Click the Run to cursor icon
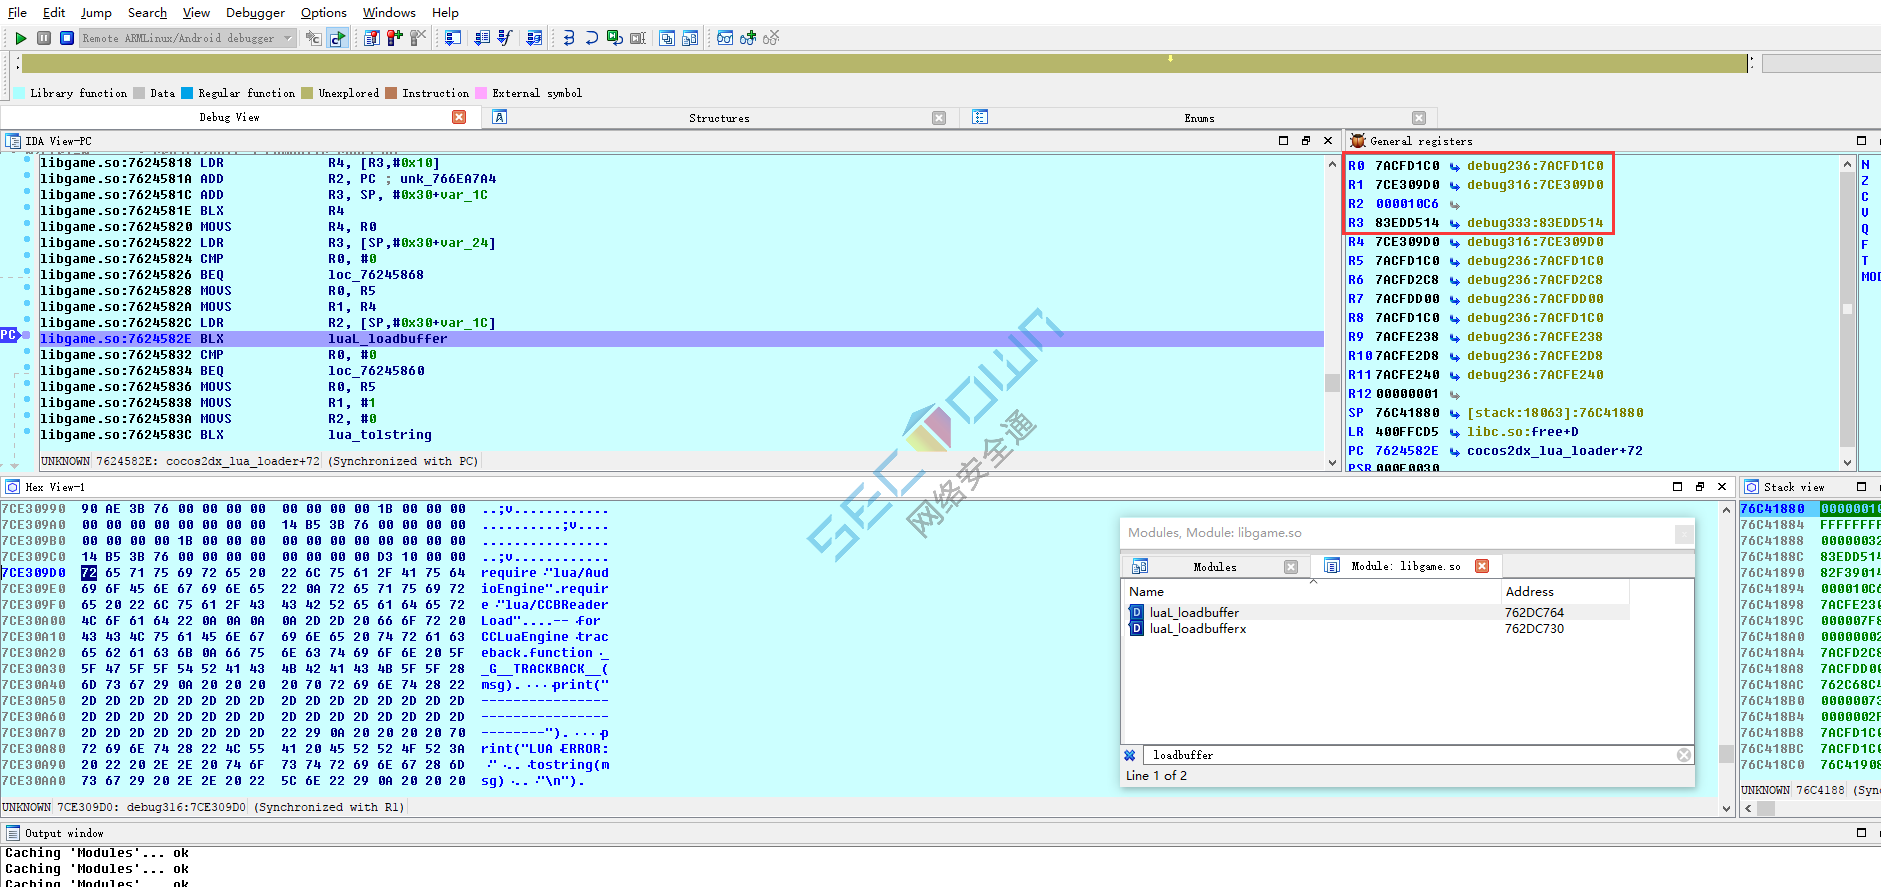This screenshot has width=1881, height=887. coord(638,38)
